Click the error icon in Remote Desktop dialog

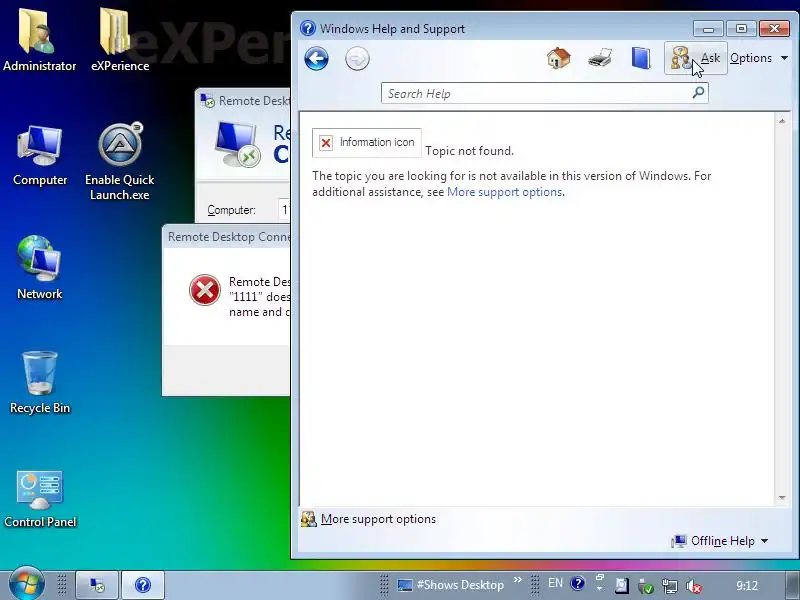coord(205,290)
